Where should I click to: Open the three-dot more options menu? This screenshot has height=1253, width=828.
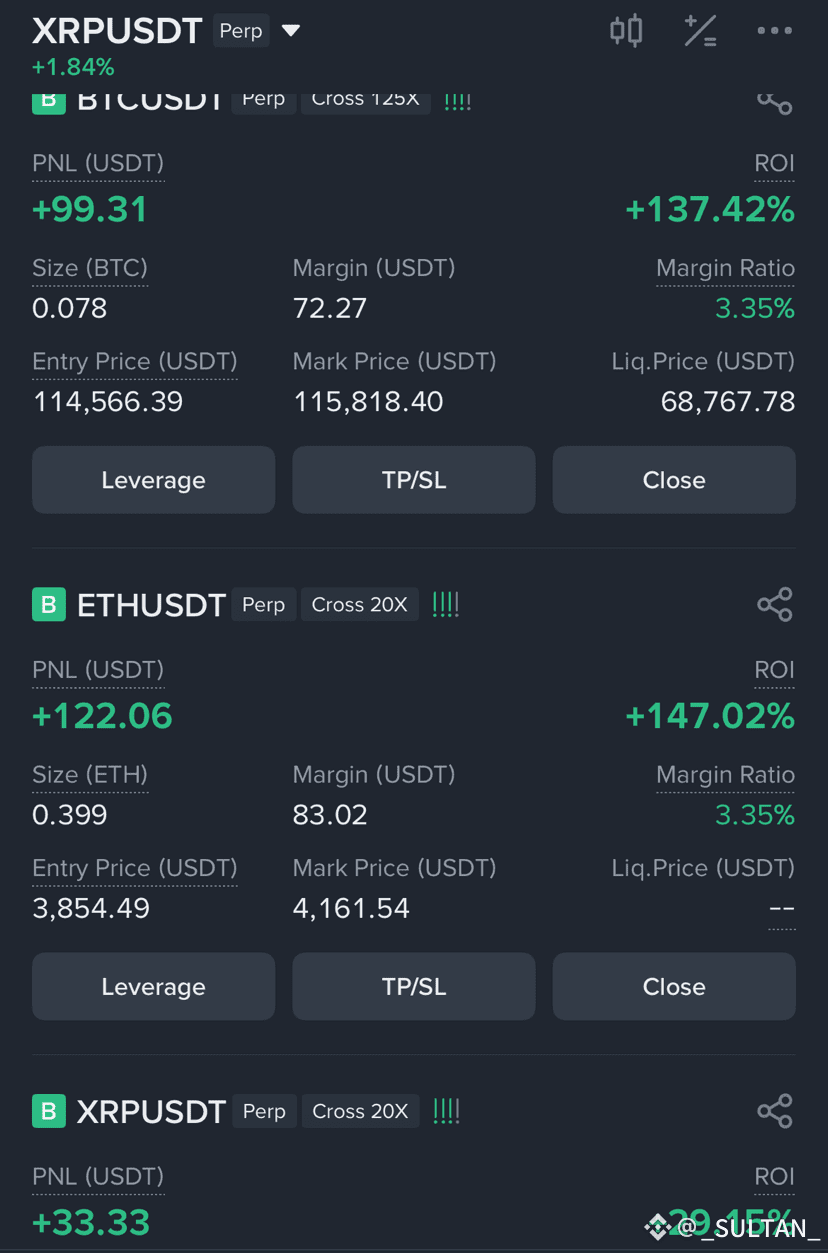point(774,31)
